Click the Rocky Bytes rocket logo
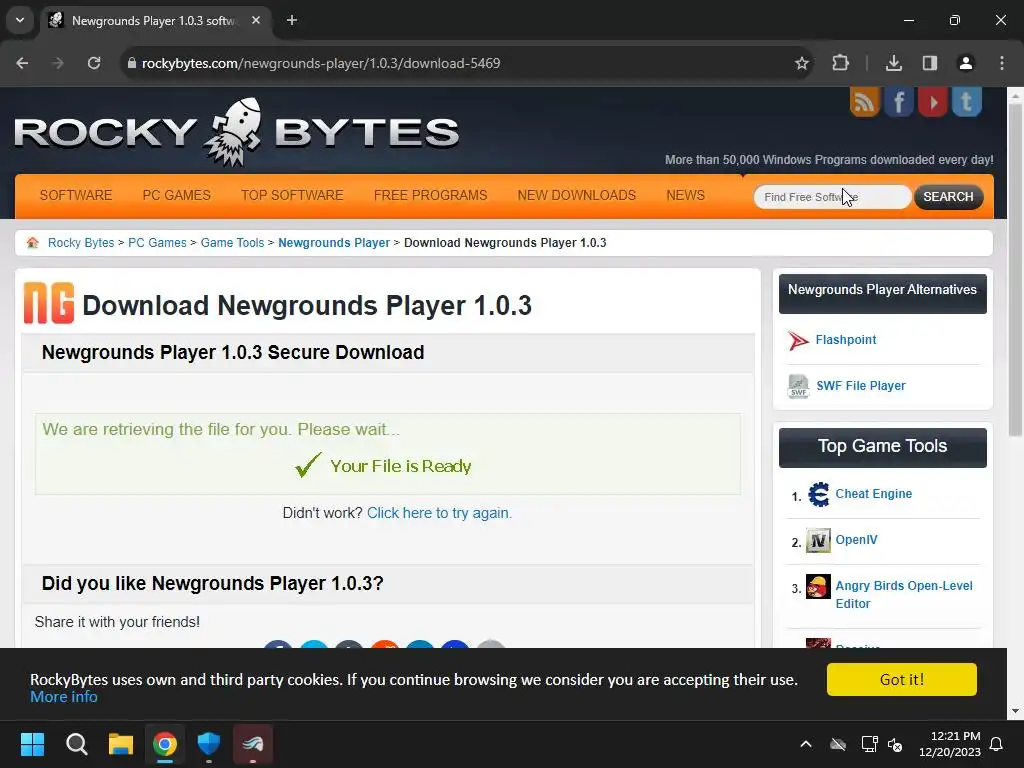 tap(236, 131)
